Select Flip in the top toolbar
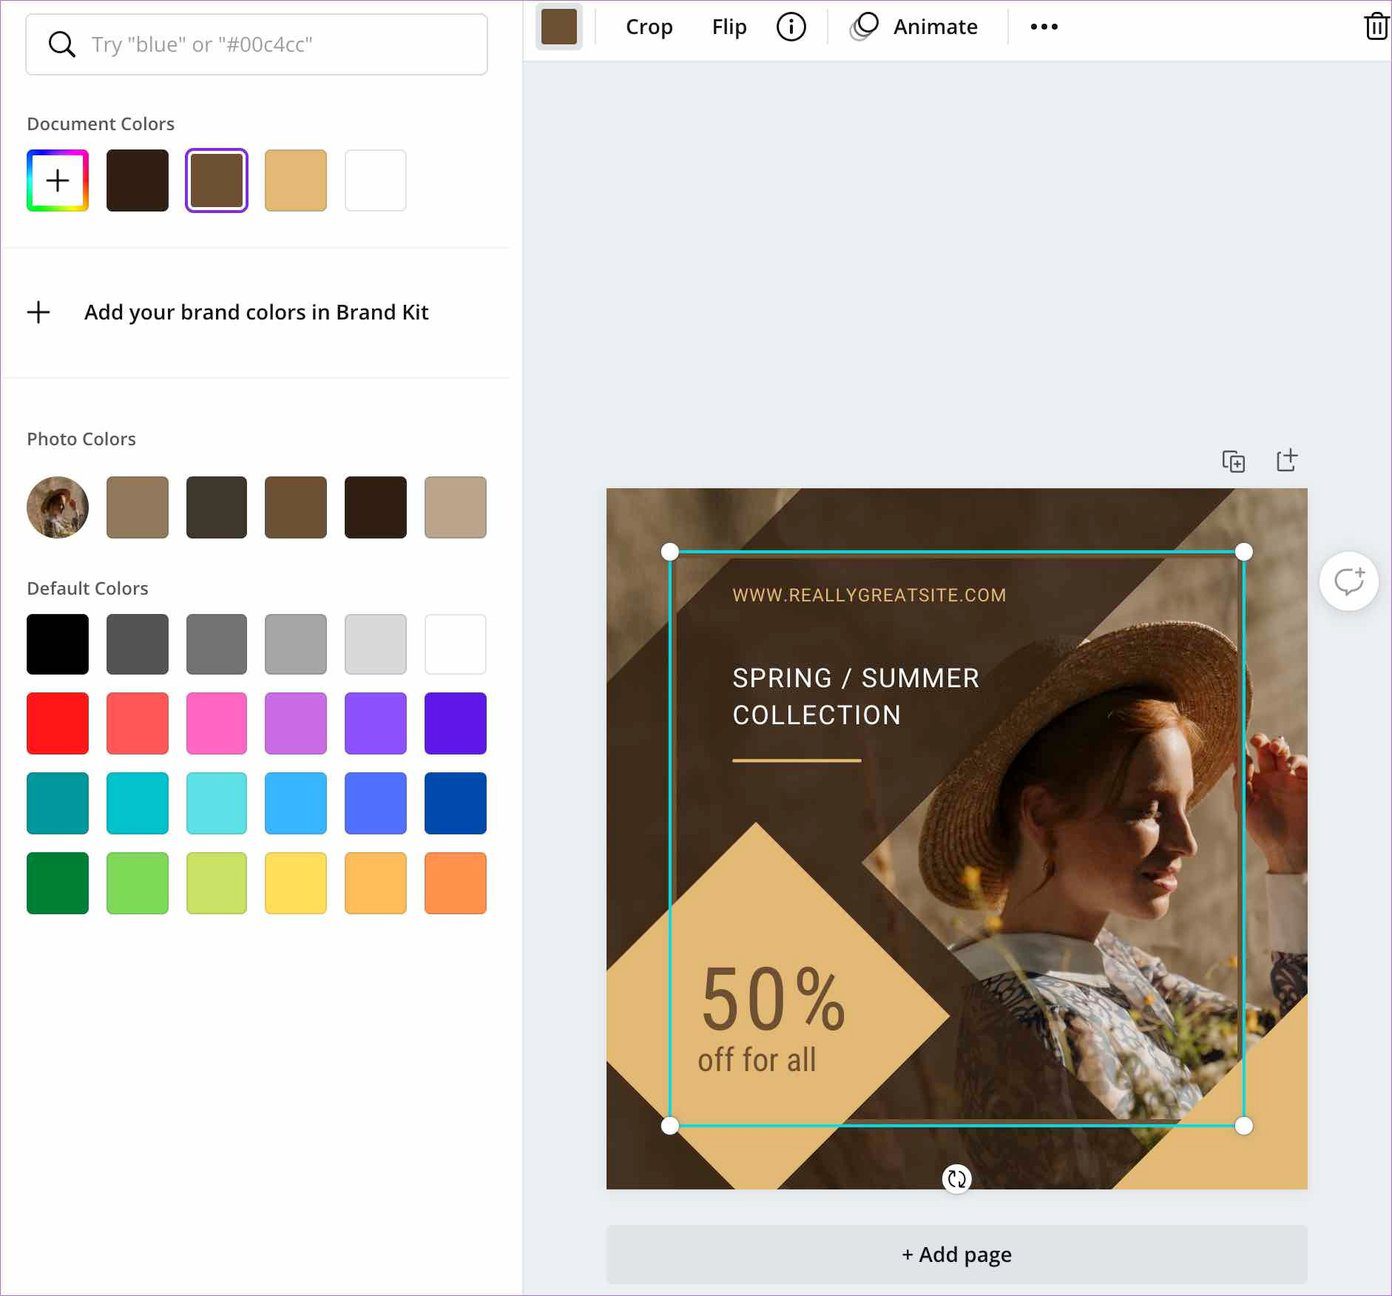This screenshot has width=1392, height=1296. click(x=729, y=27)
